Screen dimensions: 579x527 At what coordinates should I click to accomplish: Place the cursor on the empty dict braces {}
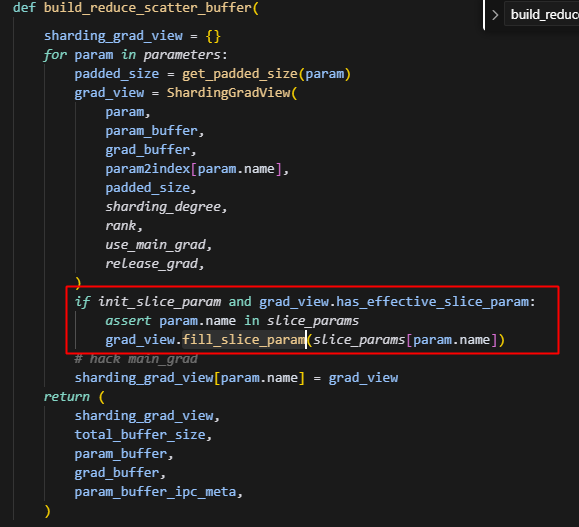[213, 36]
